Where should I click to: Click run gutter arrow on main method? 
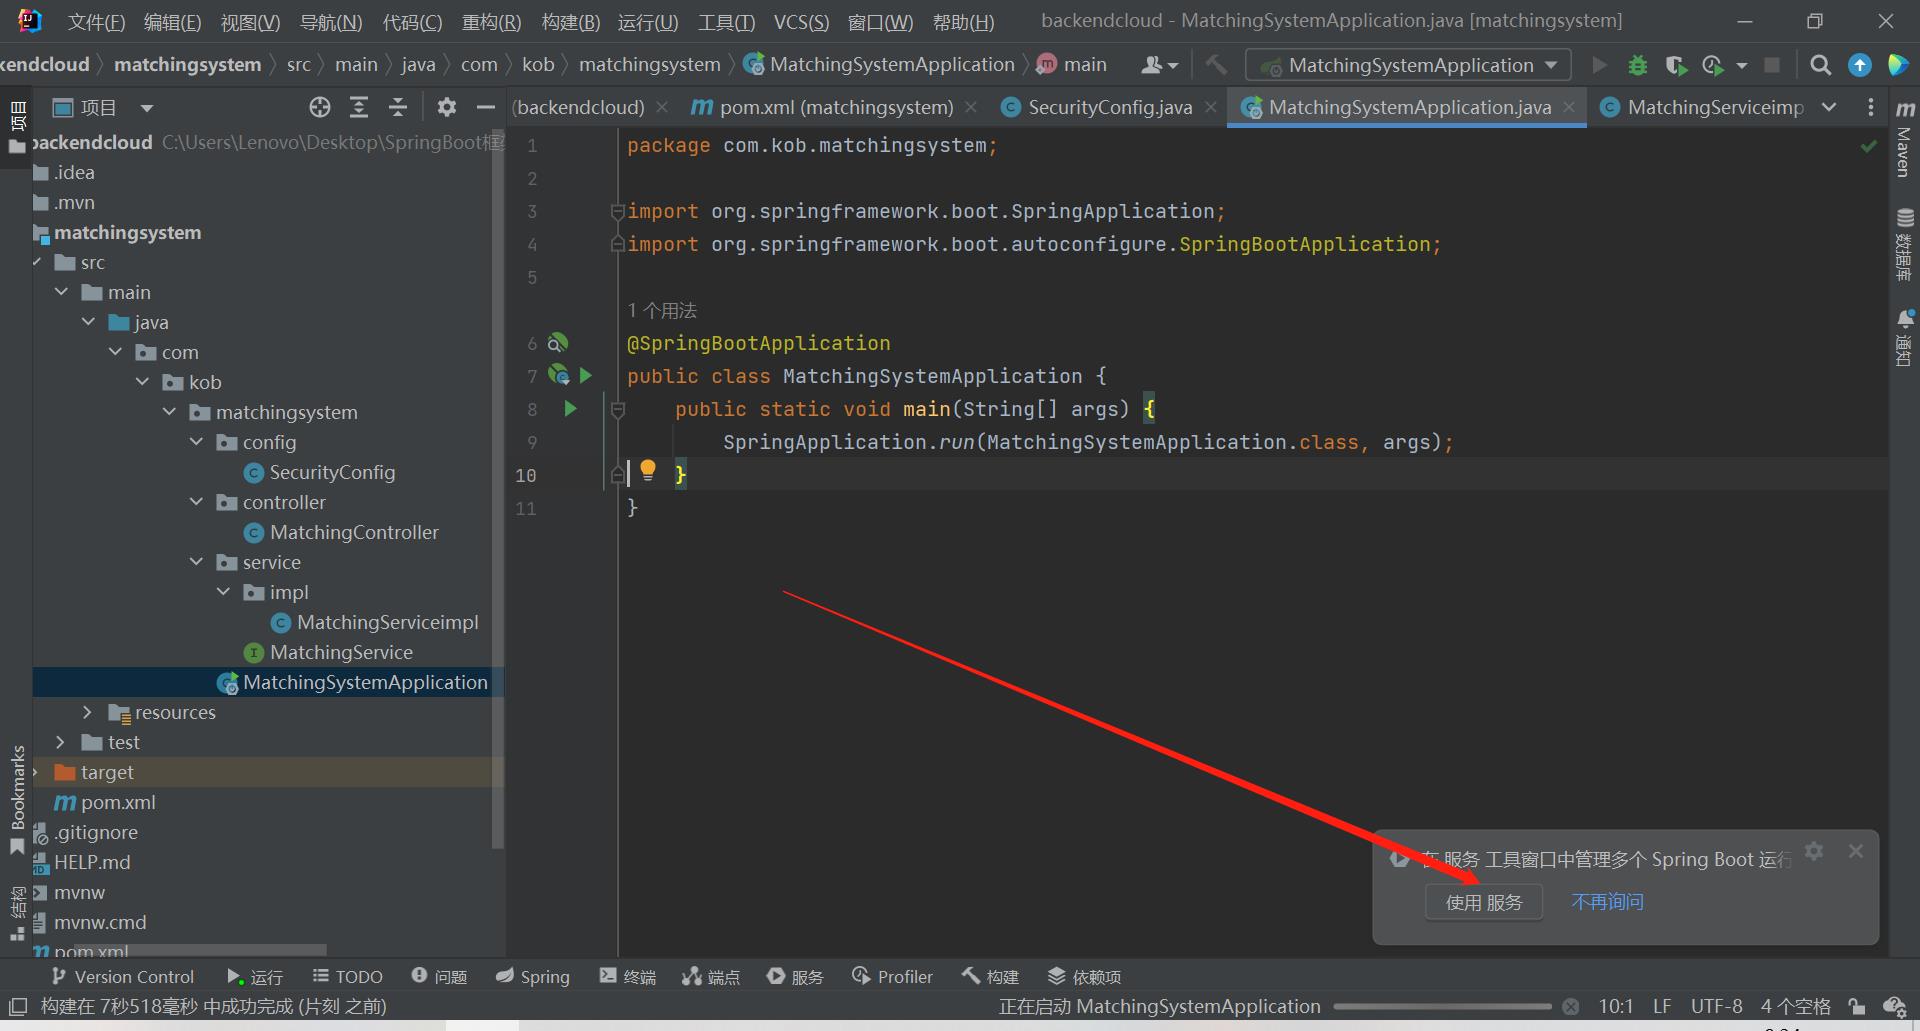tap(570, 408)
